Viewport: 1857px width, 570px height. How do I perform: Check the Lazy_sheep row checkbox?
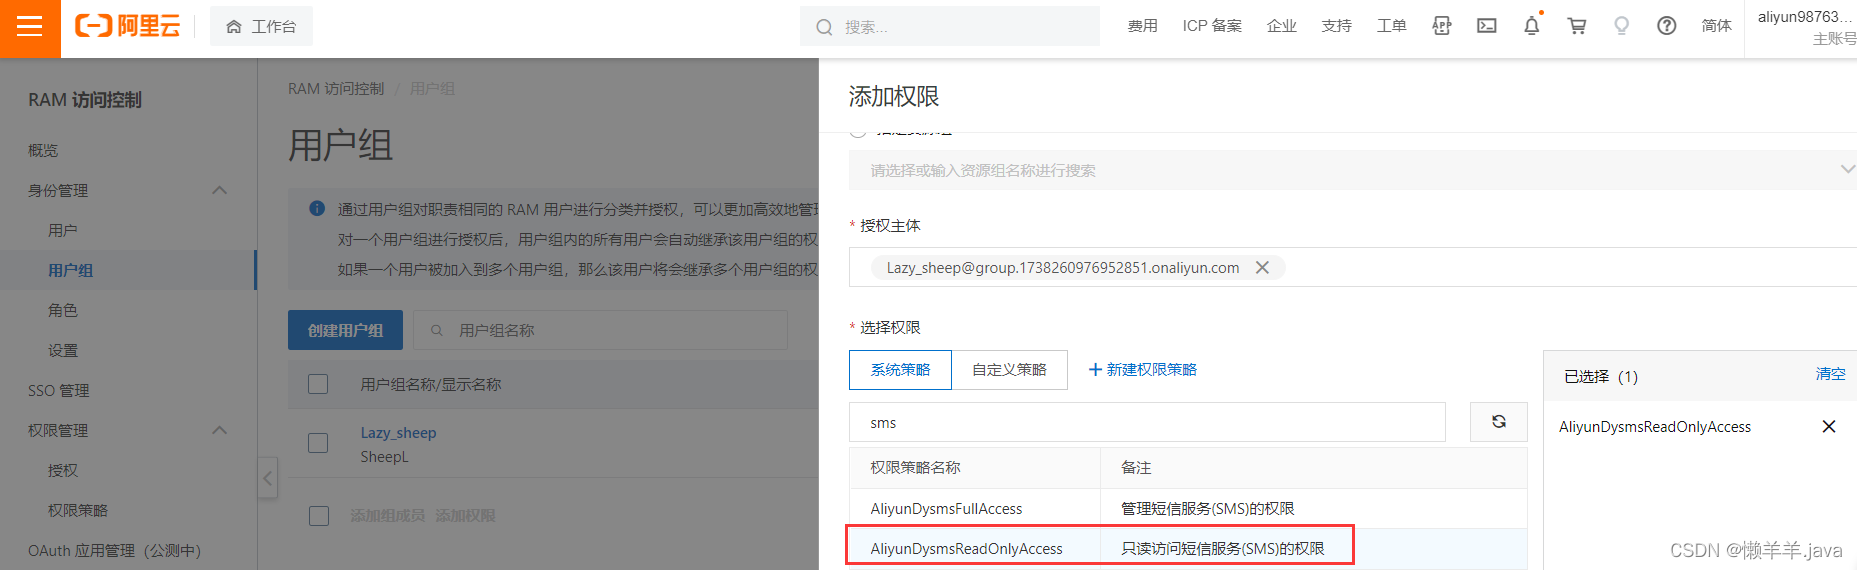318,443
